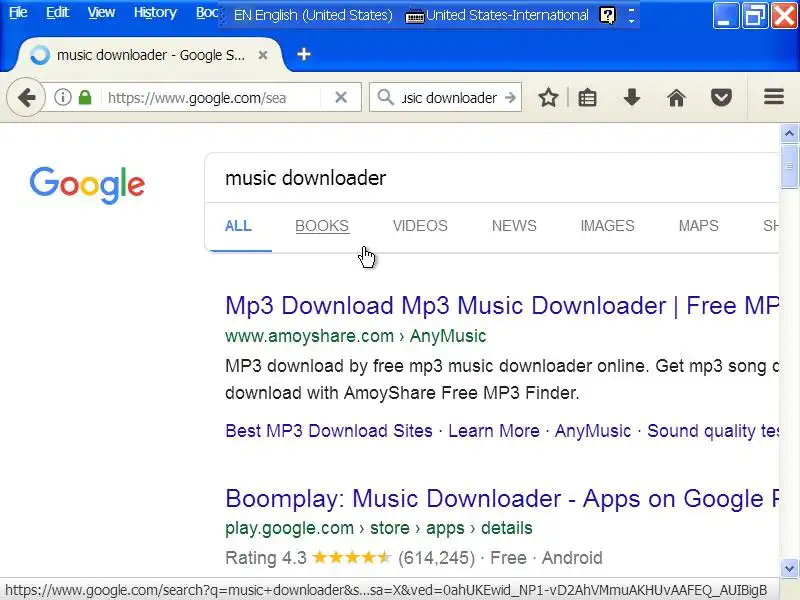
Task: Open a new tab with plus
Action: coord(304,54)
